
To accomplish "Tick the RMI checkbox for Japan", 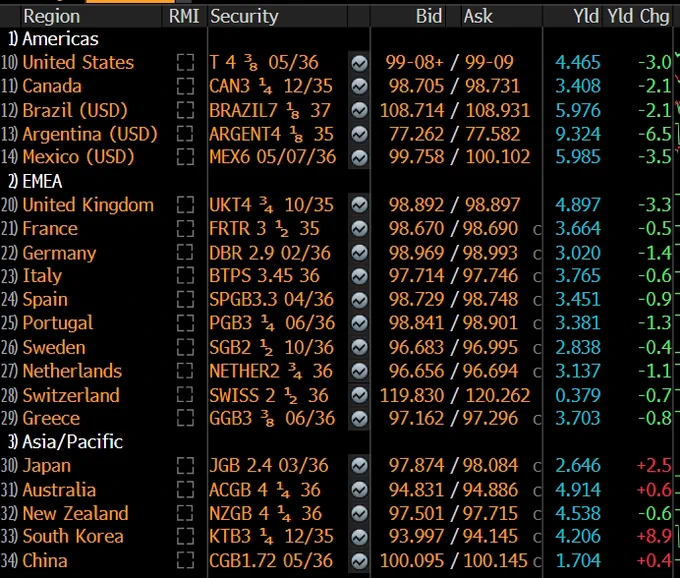I will coord(185,466).
